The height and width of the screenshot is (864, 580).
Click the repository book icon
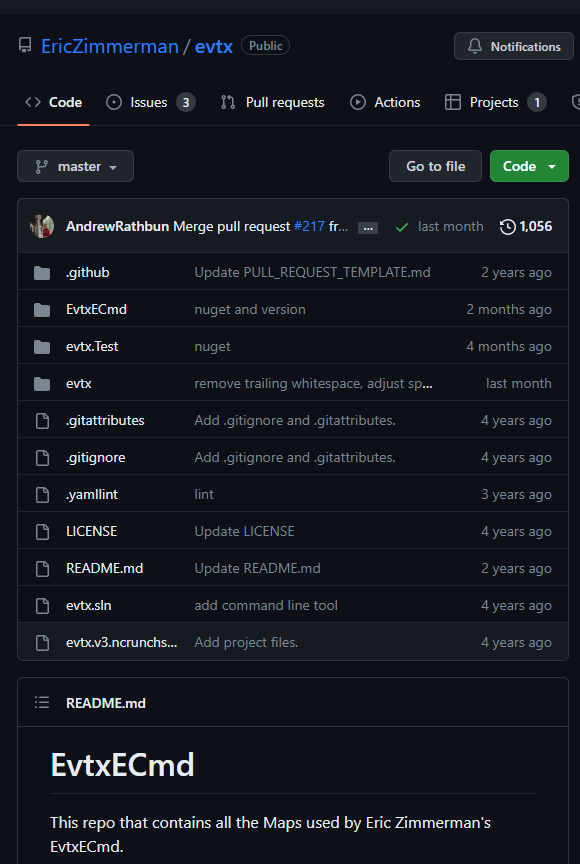click(x=25, y=46)
